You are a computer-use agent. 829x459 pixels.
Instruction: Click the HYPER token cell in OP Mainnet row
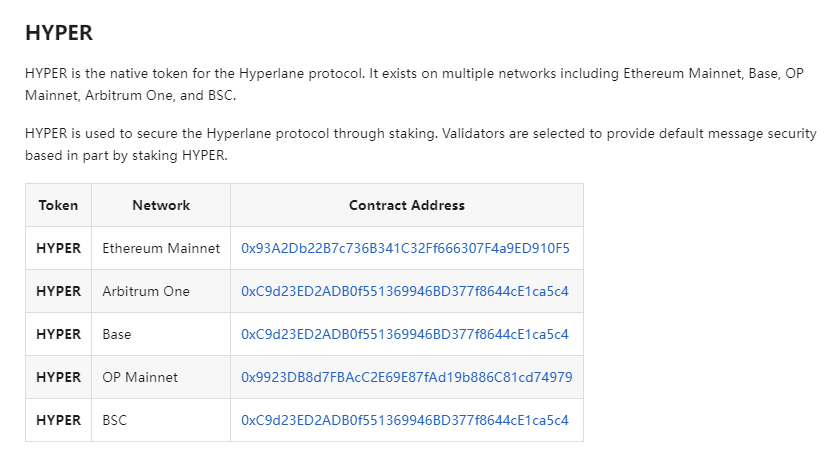[58, 377]
